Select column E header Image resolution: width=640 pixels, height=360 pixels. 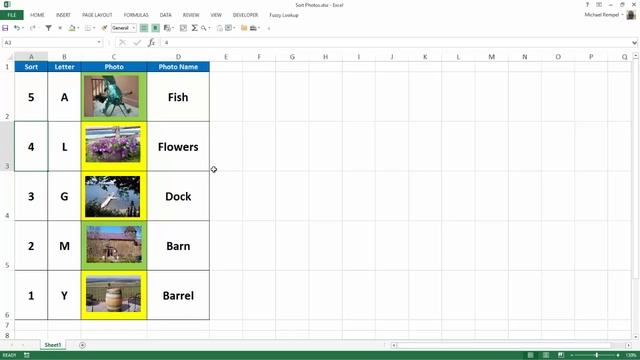(226, 57)
